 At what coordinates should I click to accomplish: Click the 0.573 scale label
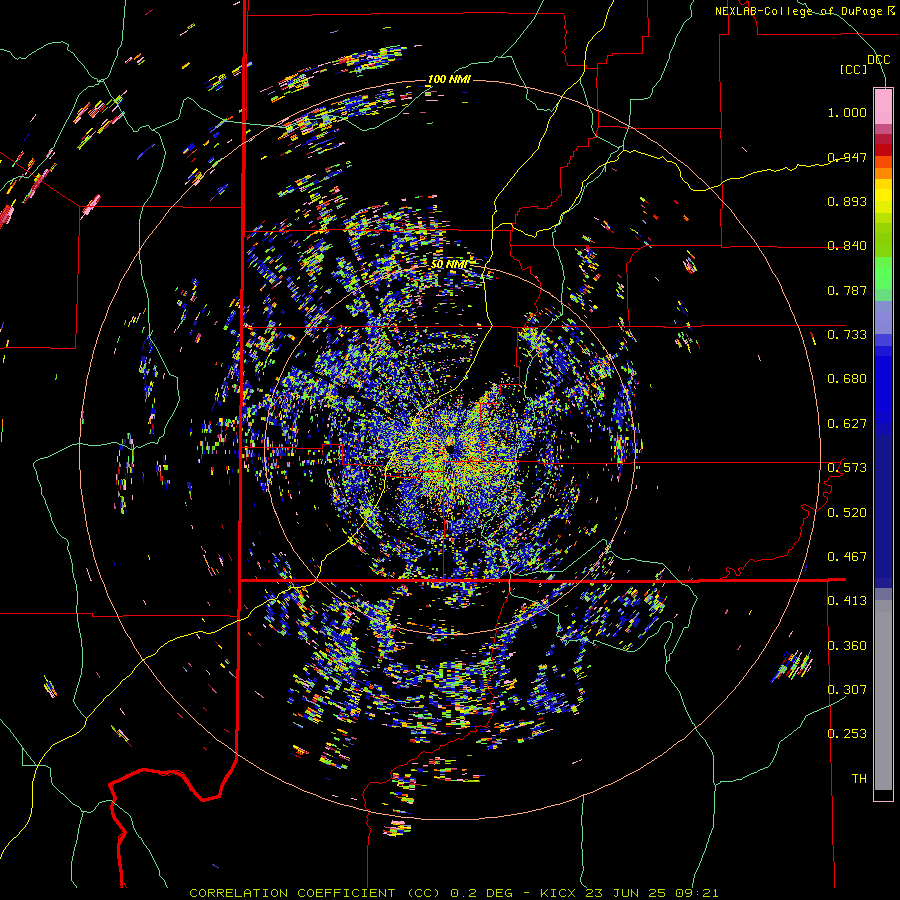pyautogui.click(x=847, y=467)
